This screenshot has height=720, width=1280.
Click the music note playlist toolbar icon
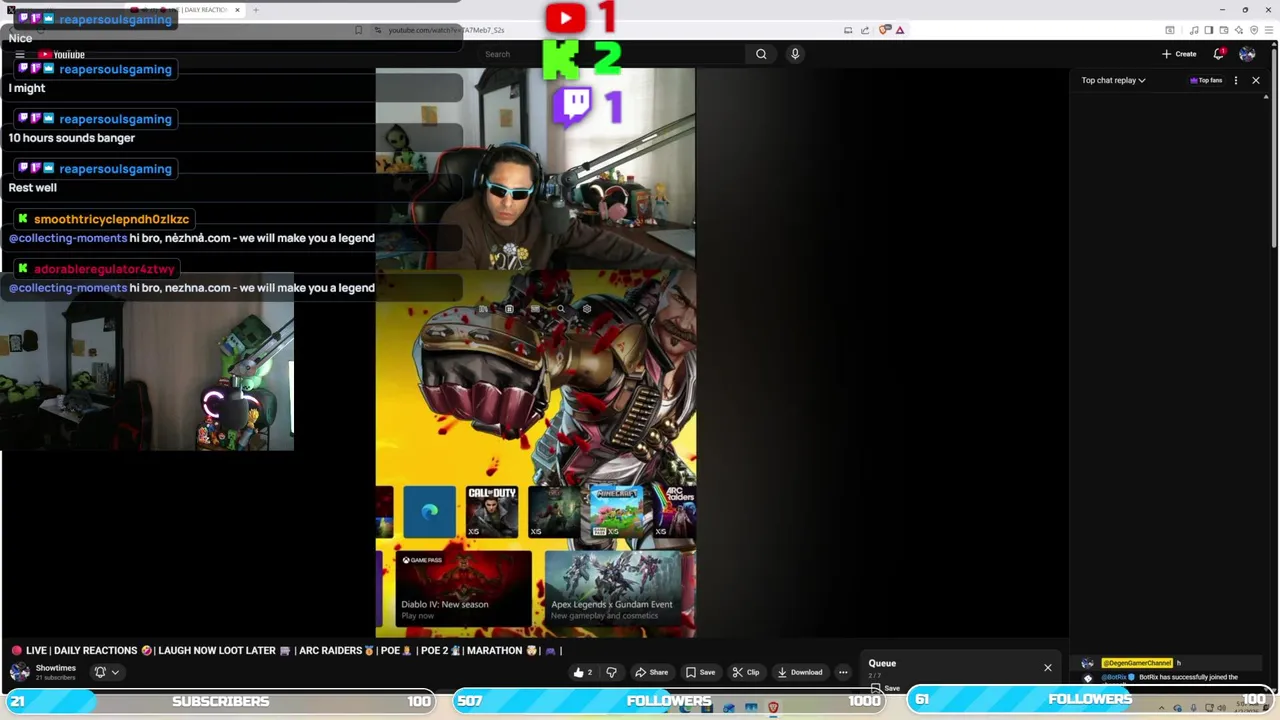[1194, 30]
